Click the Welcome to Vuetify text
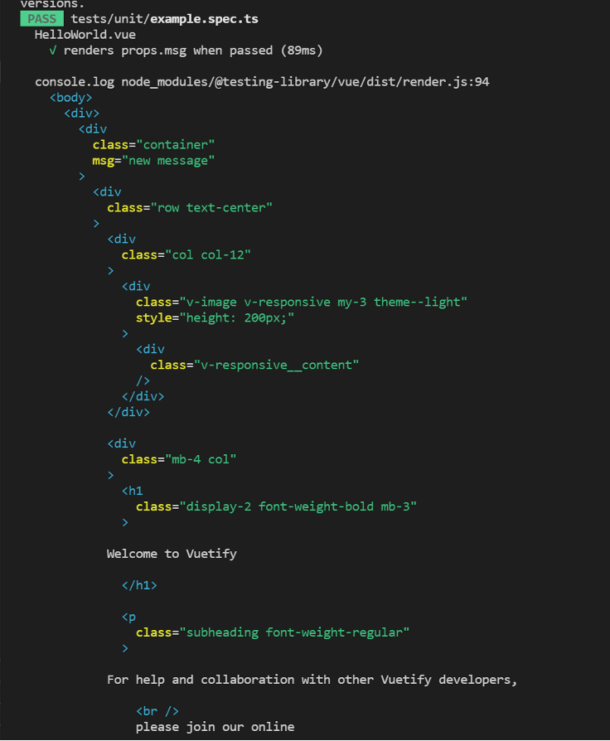 click(172, 554)
